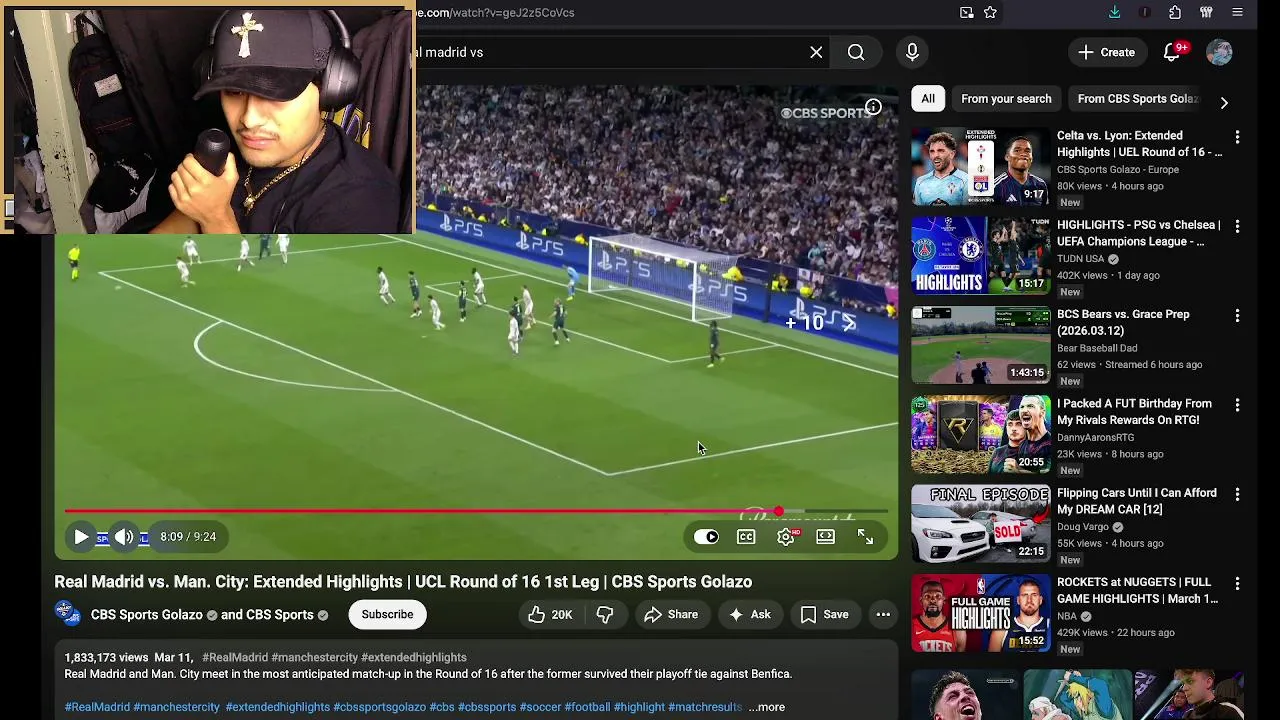Click the #extendedhighlights hashtag above the description
The image size is (1280, 720).
pyautogui.click(x=414, y=657)
